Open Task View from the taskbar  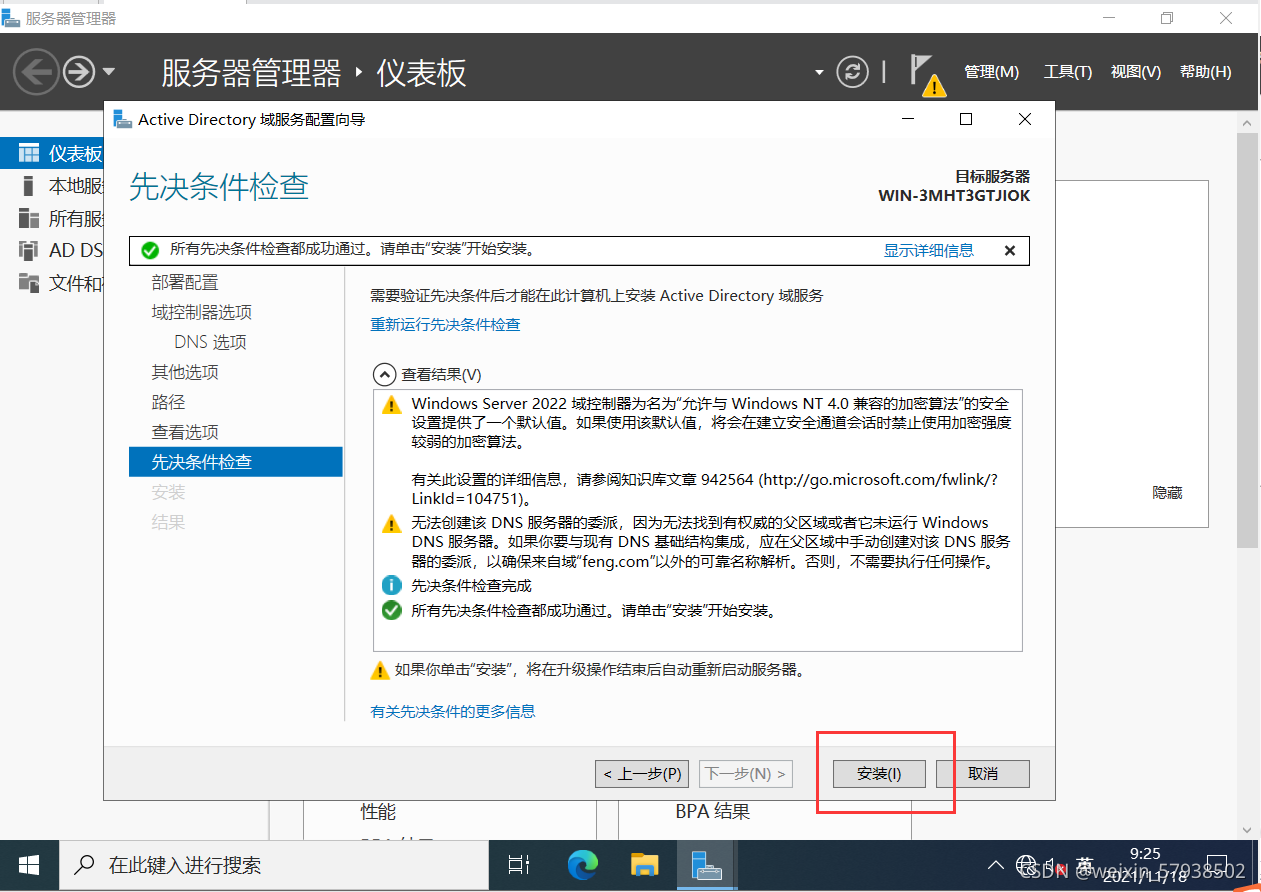pyautogui.click(x=518, y=866)
